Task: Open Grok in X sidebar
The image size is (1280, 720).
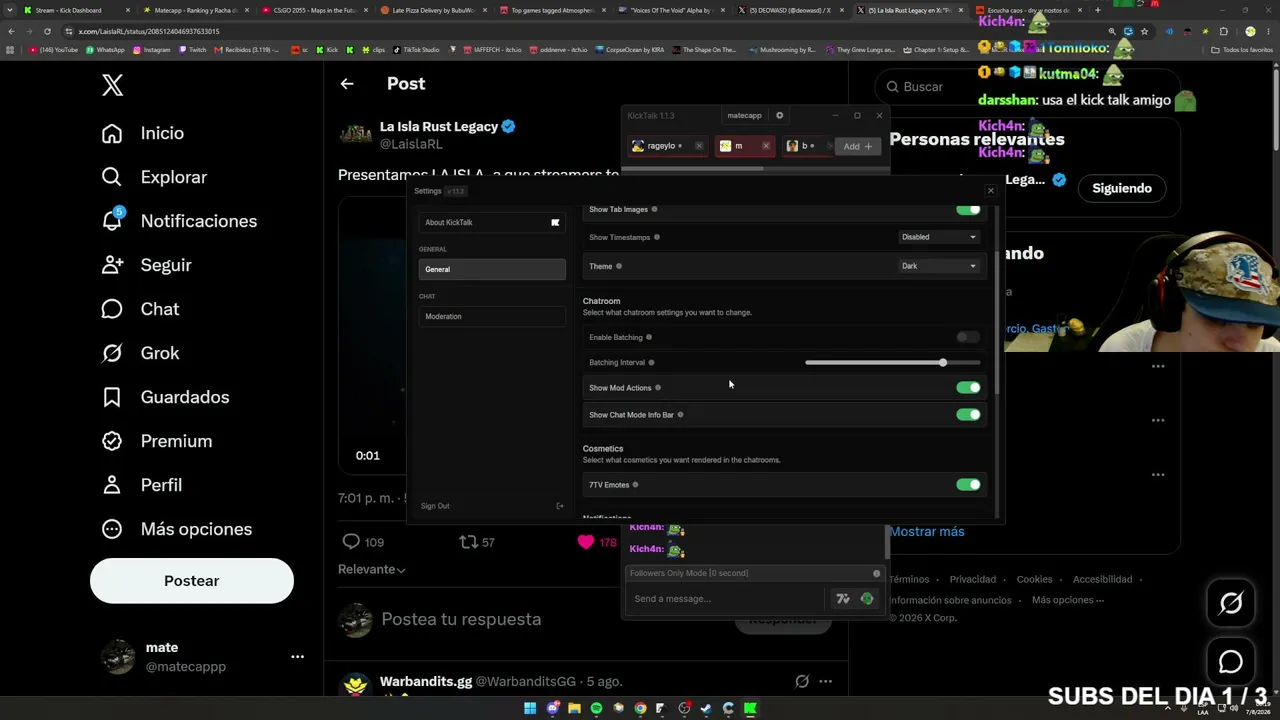Action: coord(140,353)
